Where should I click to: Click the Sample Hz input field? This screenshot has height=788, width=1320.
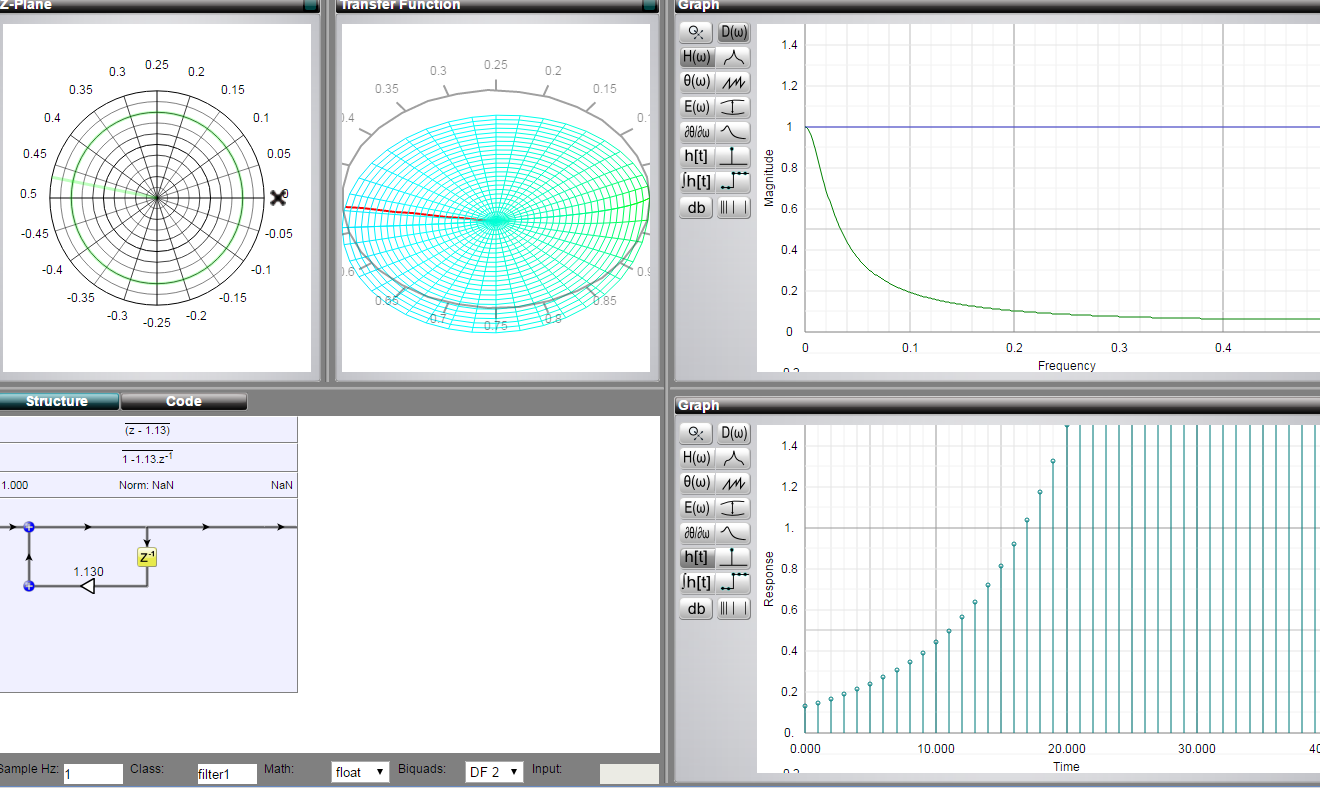[93, 774]
